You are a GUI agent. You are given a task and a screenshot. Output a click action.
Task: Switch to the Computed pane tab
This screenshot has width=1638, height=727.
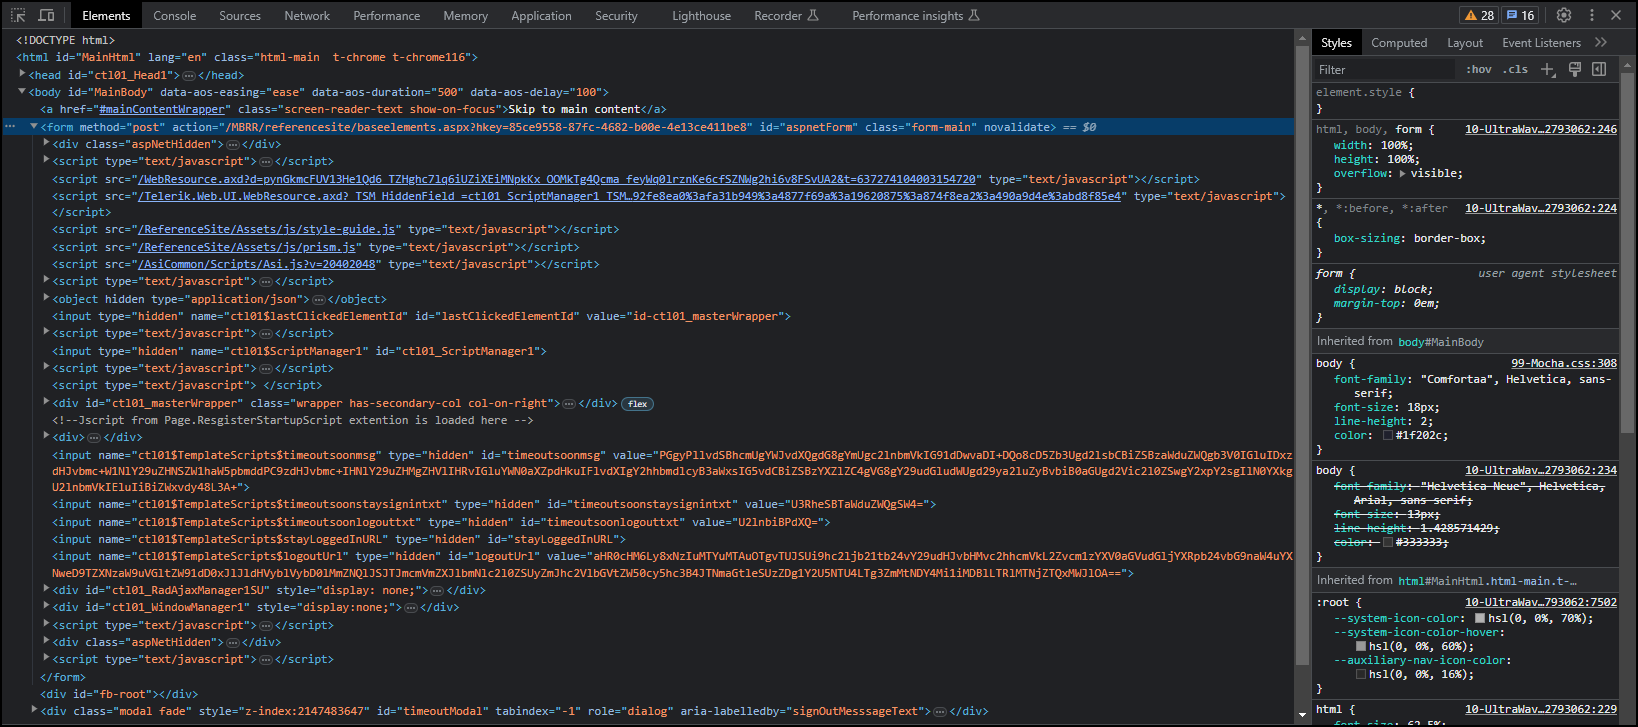(1399, 42)
